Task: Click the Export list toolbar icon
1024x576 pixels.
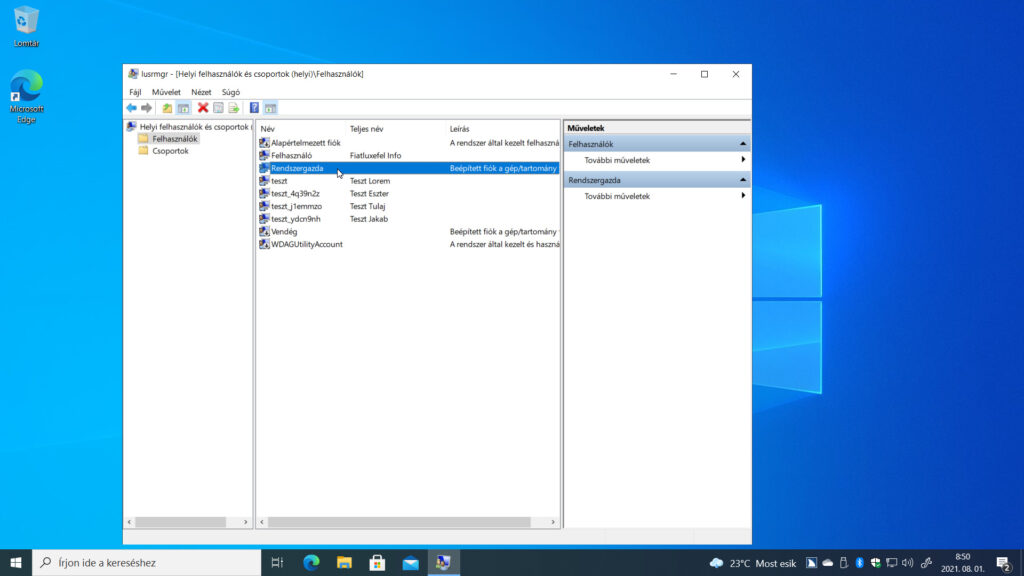Action: click(x=234, y=108)
